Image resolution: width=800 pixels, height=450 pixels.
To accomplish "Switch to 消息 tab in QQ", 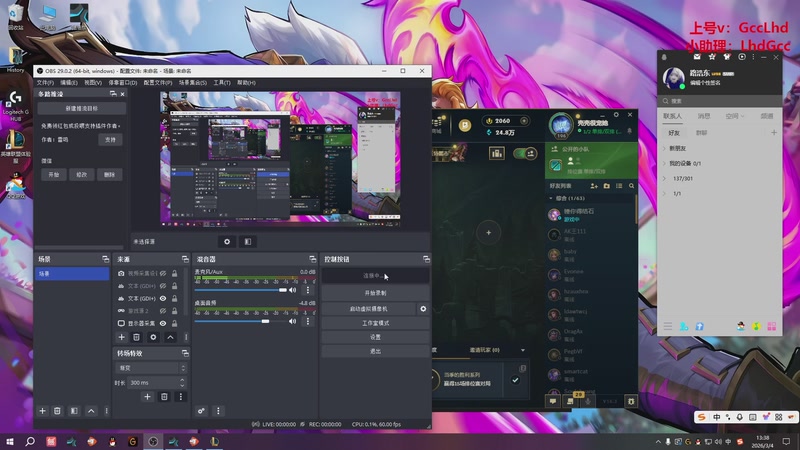I will point(704,116).
